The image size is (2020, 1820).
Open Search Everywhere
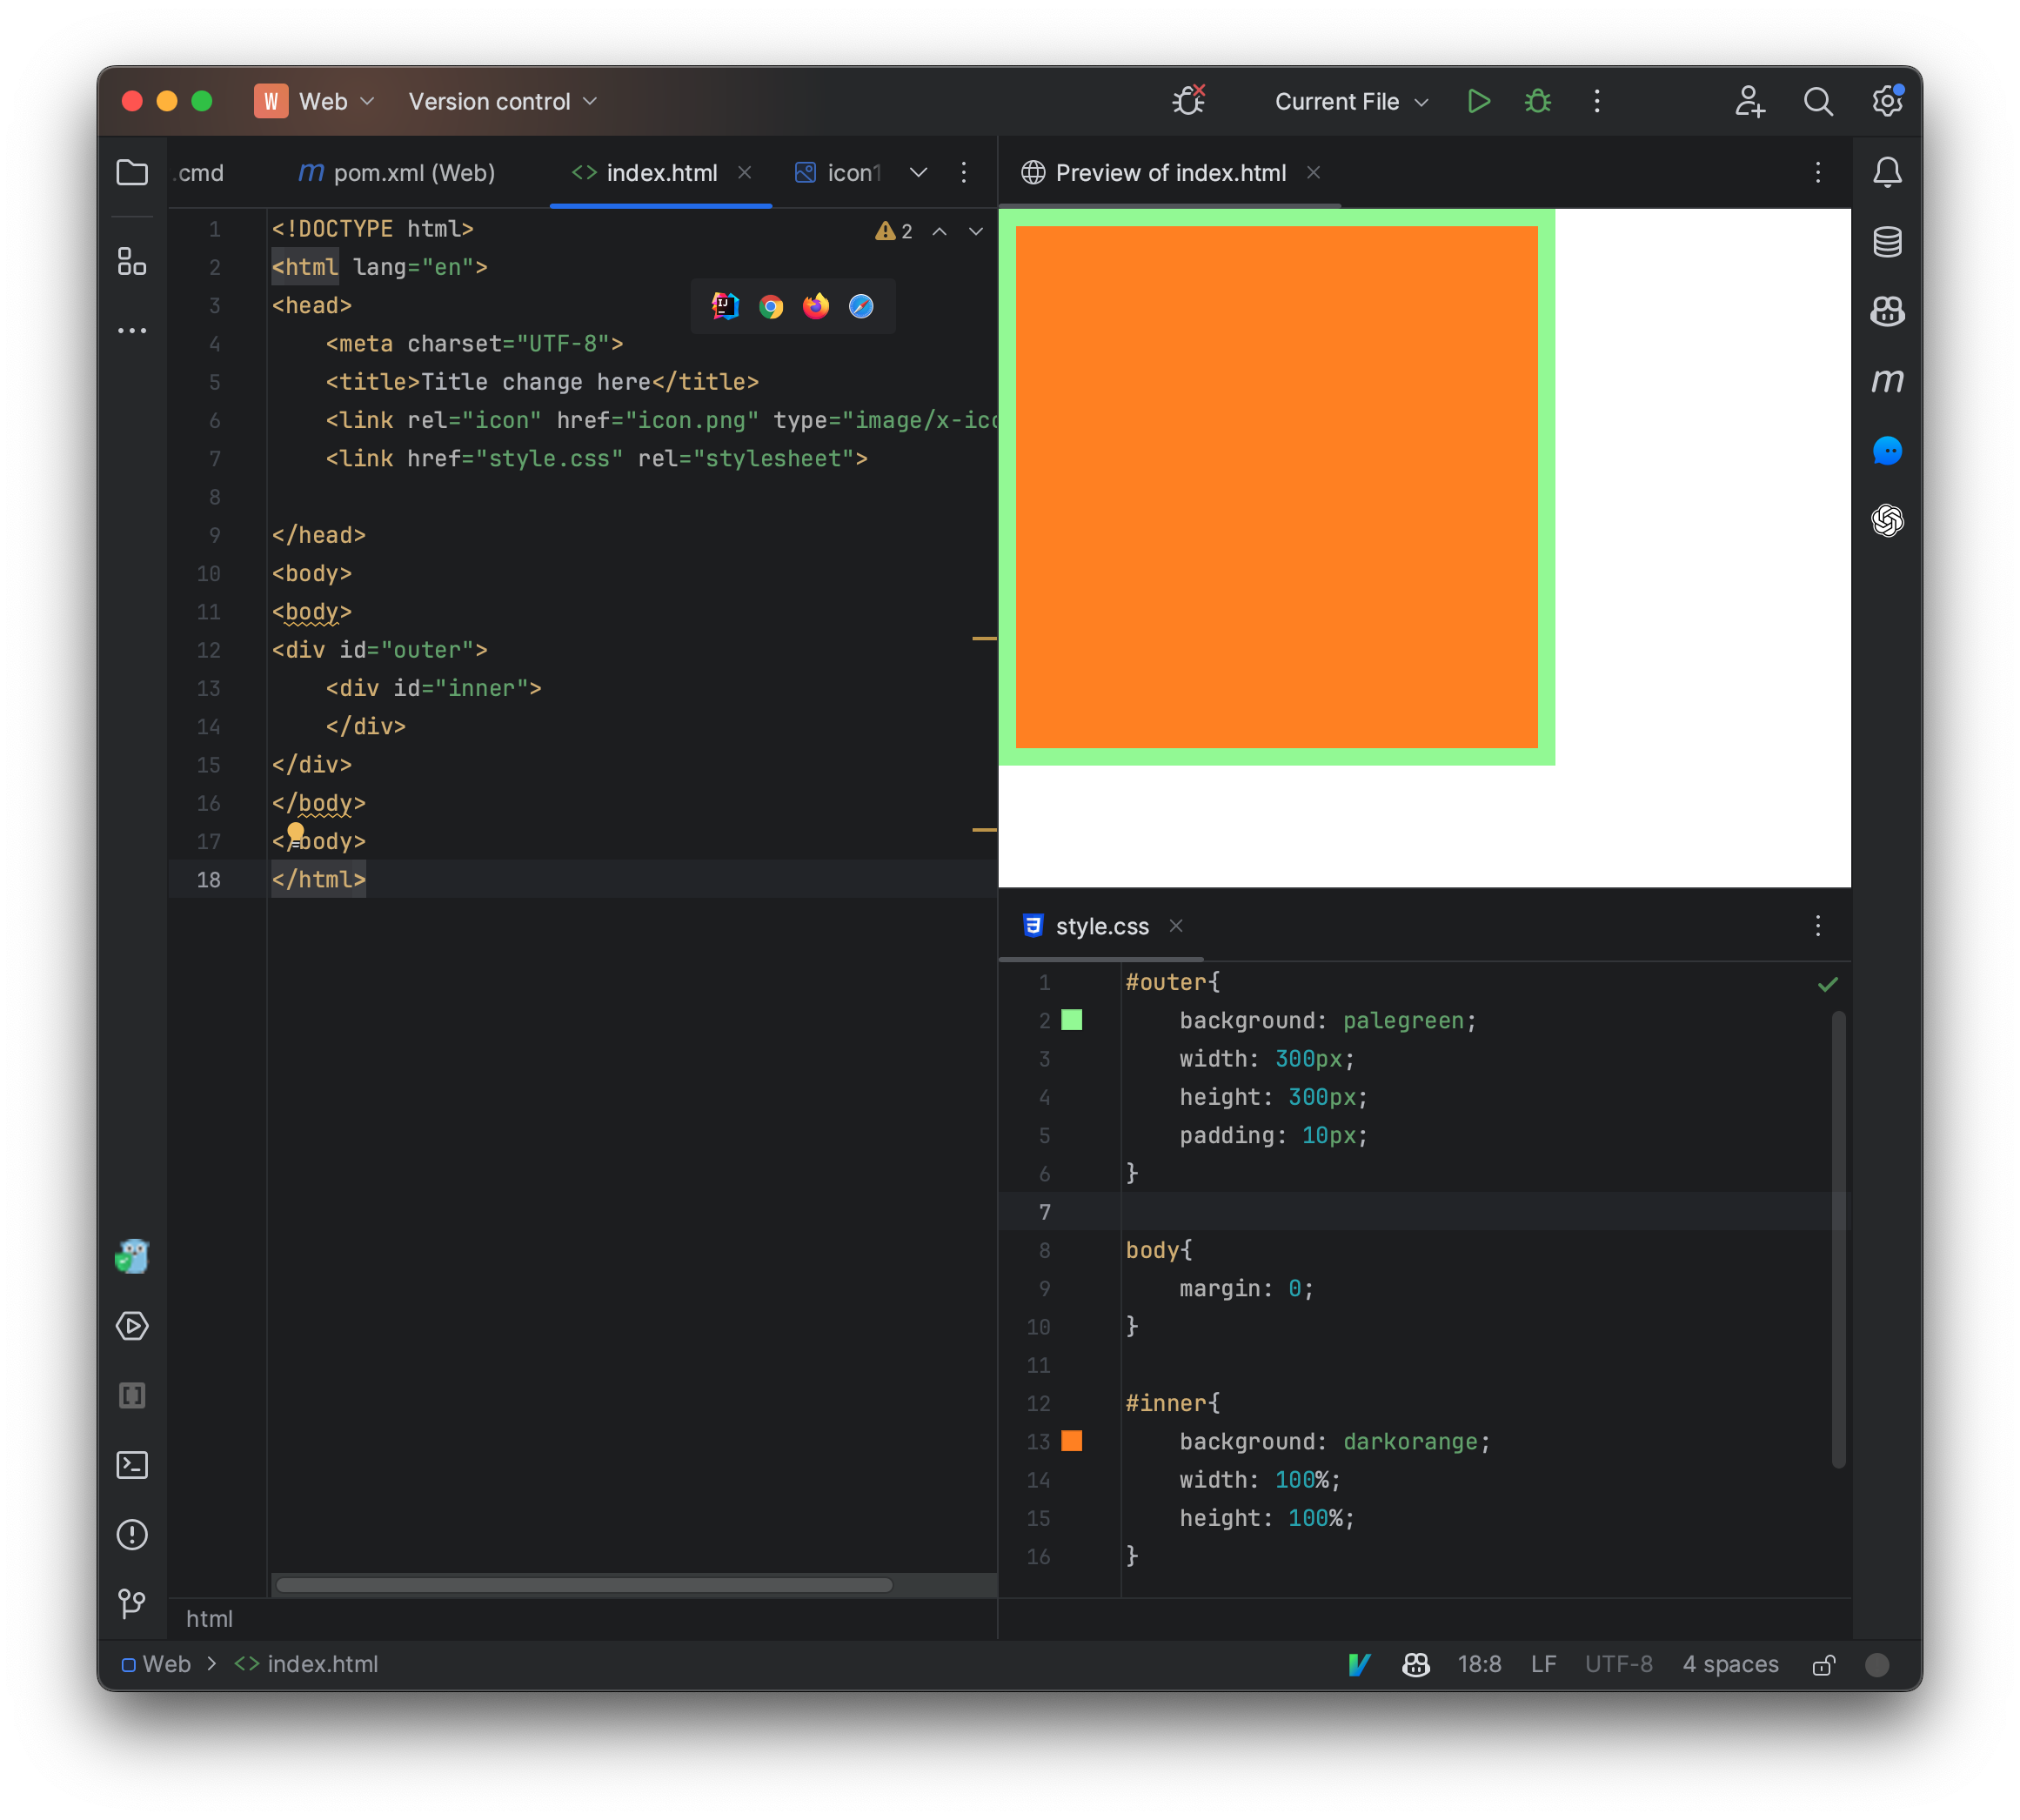pyautogui.click(x=1818, y=101)
